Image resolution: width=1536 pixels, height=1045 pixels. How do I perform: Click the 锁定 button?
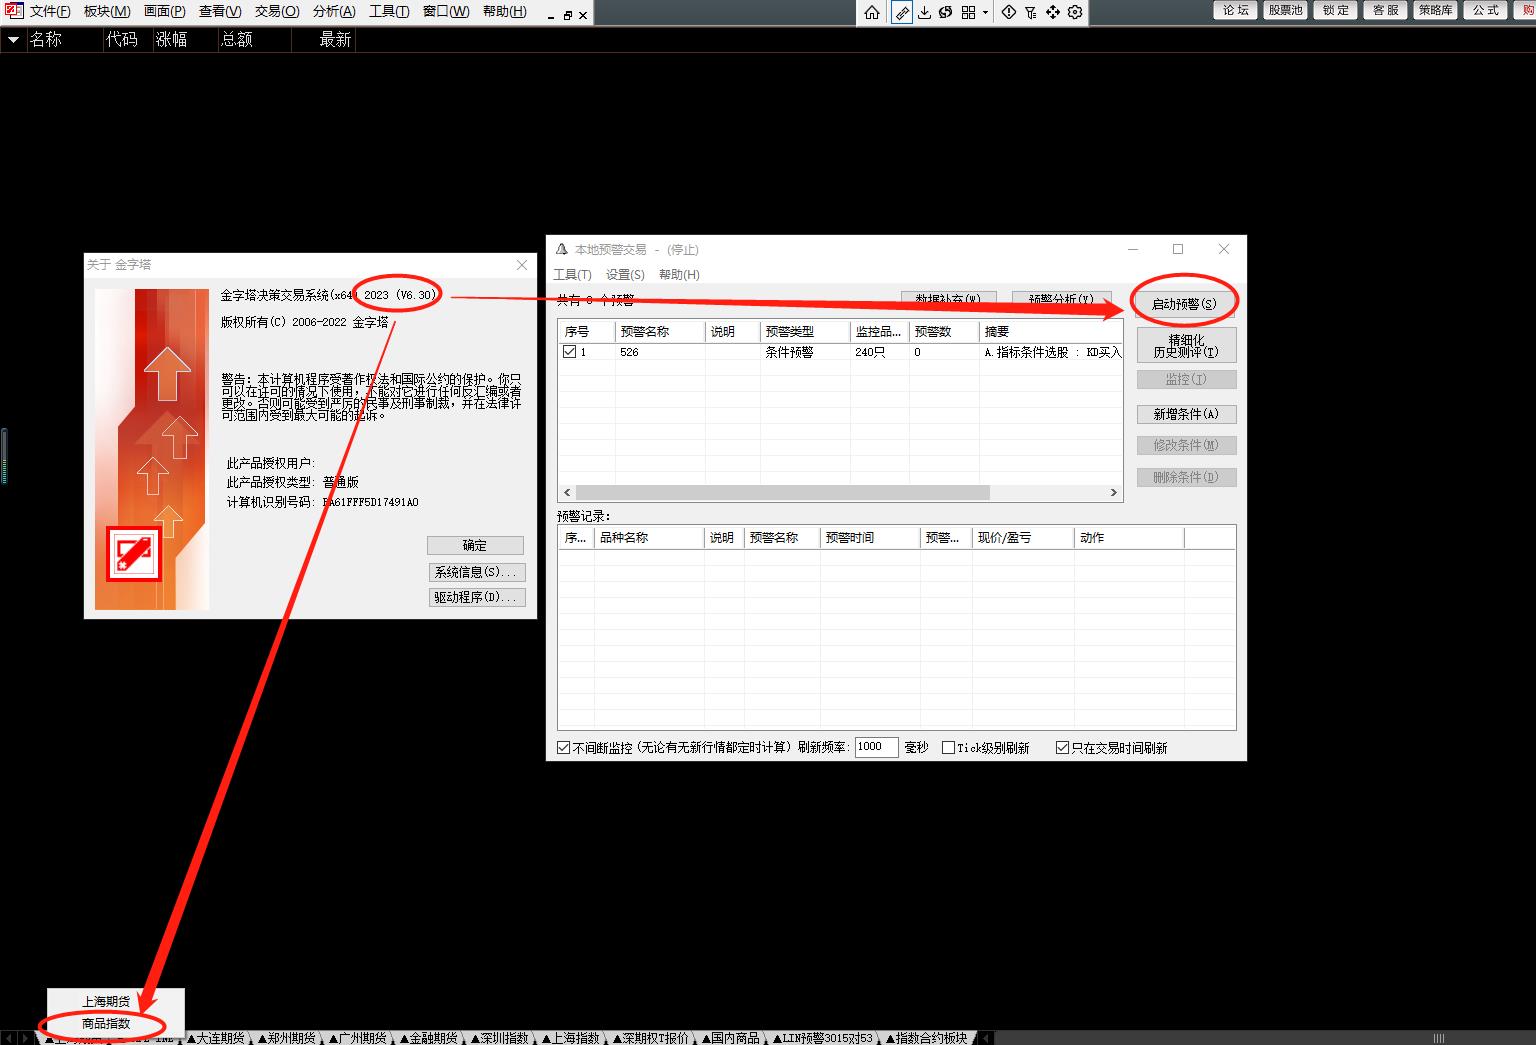(1336, 10)
